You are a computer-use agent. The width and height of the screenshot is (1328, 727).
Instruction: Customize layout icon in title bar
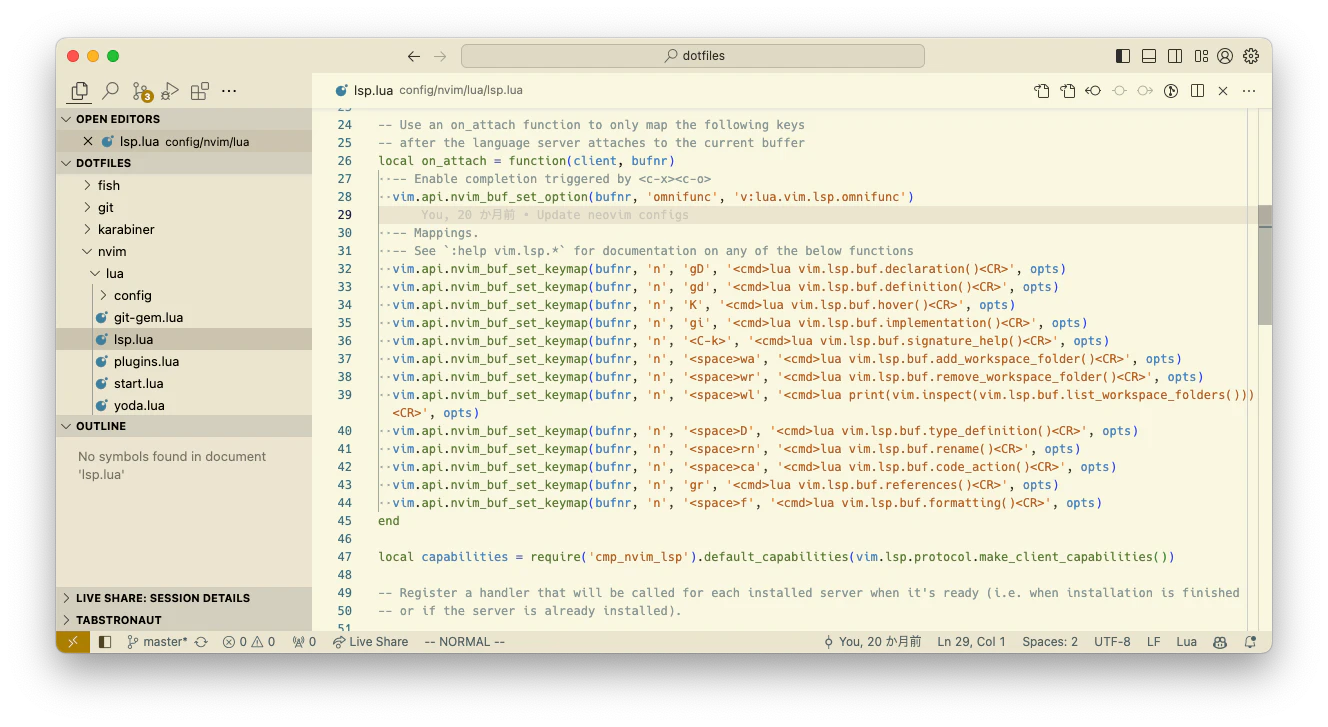click(1201, 56)
